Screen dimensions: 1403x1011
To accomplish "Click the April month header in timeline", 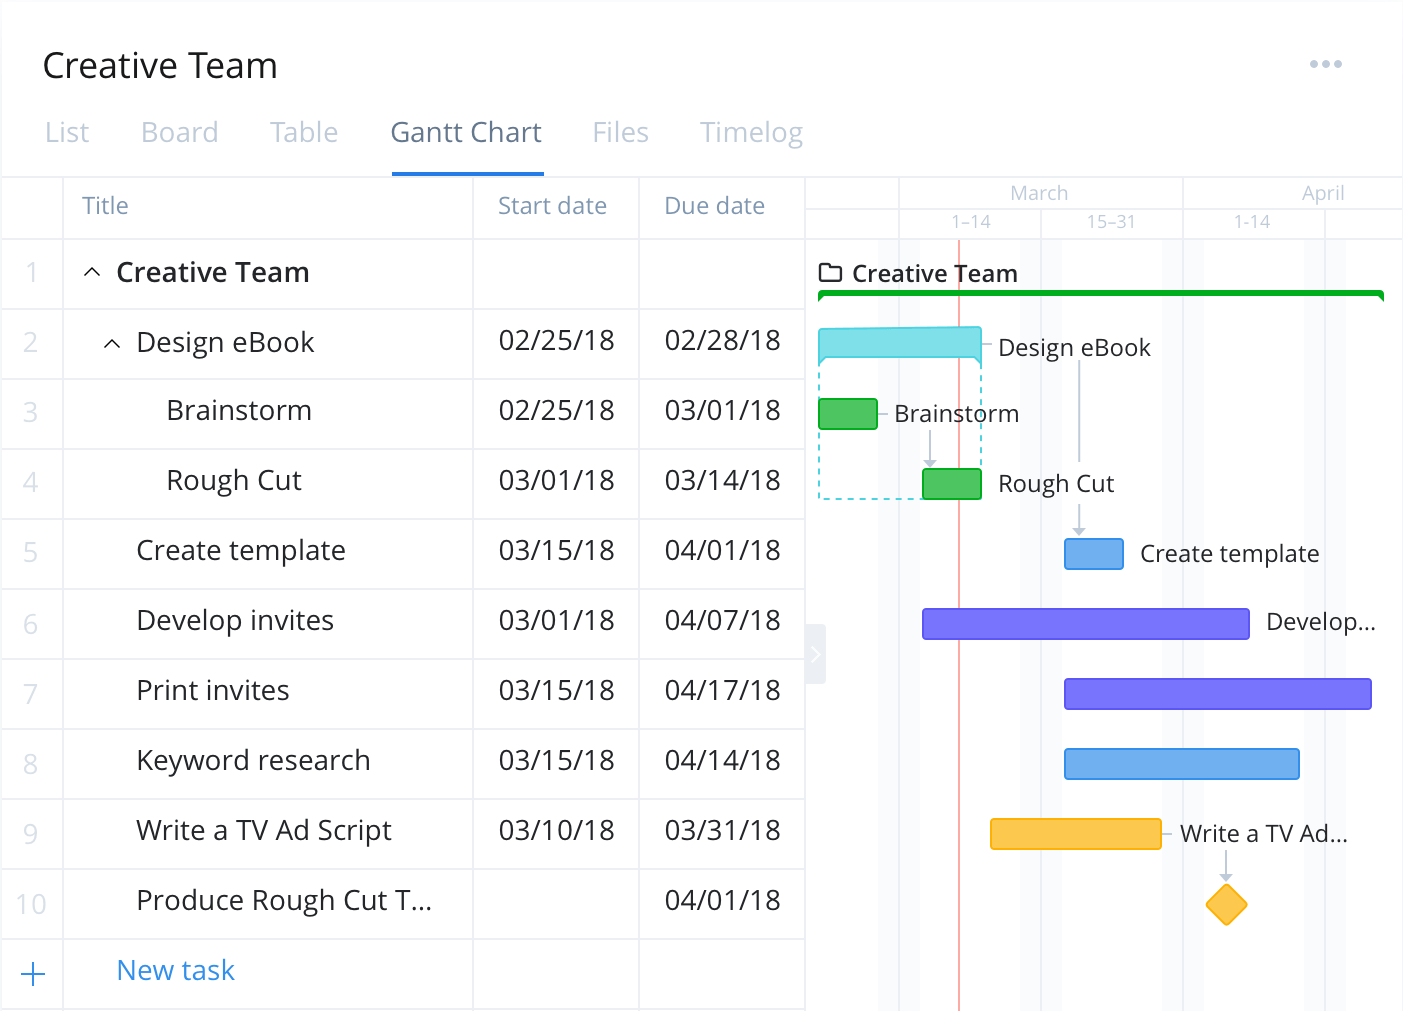I will point(1323,193).
